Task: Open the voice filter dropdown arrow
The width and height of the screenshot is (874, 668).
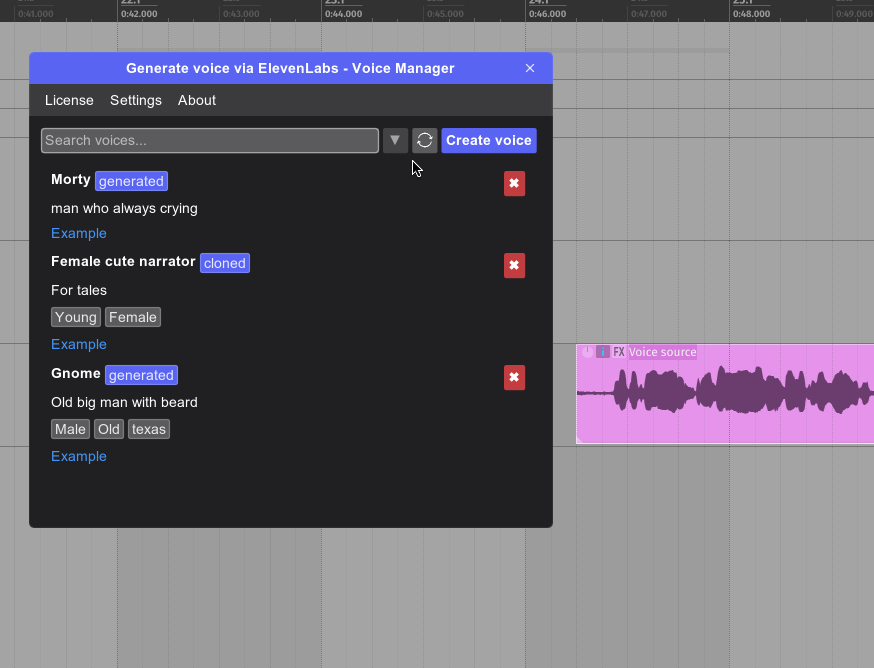Action: click(395, 140)
